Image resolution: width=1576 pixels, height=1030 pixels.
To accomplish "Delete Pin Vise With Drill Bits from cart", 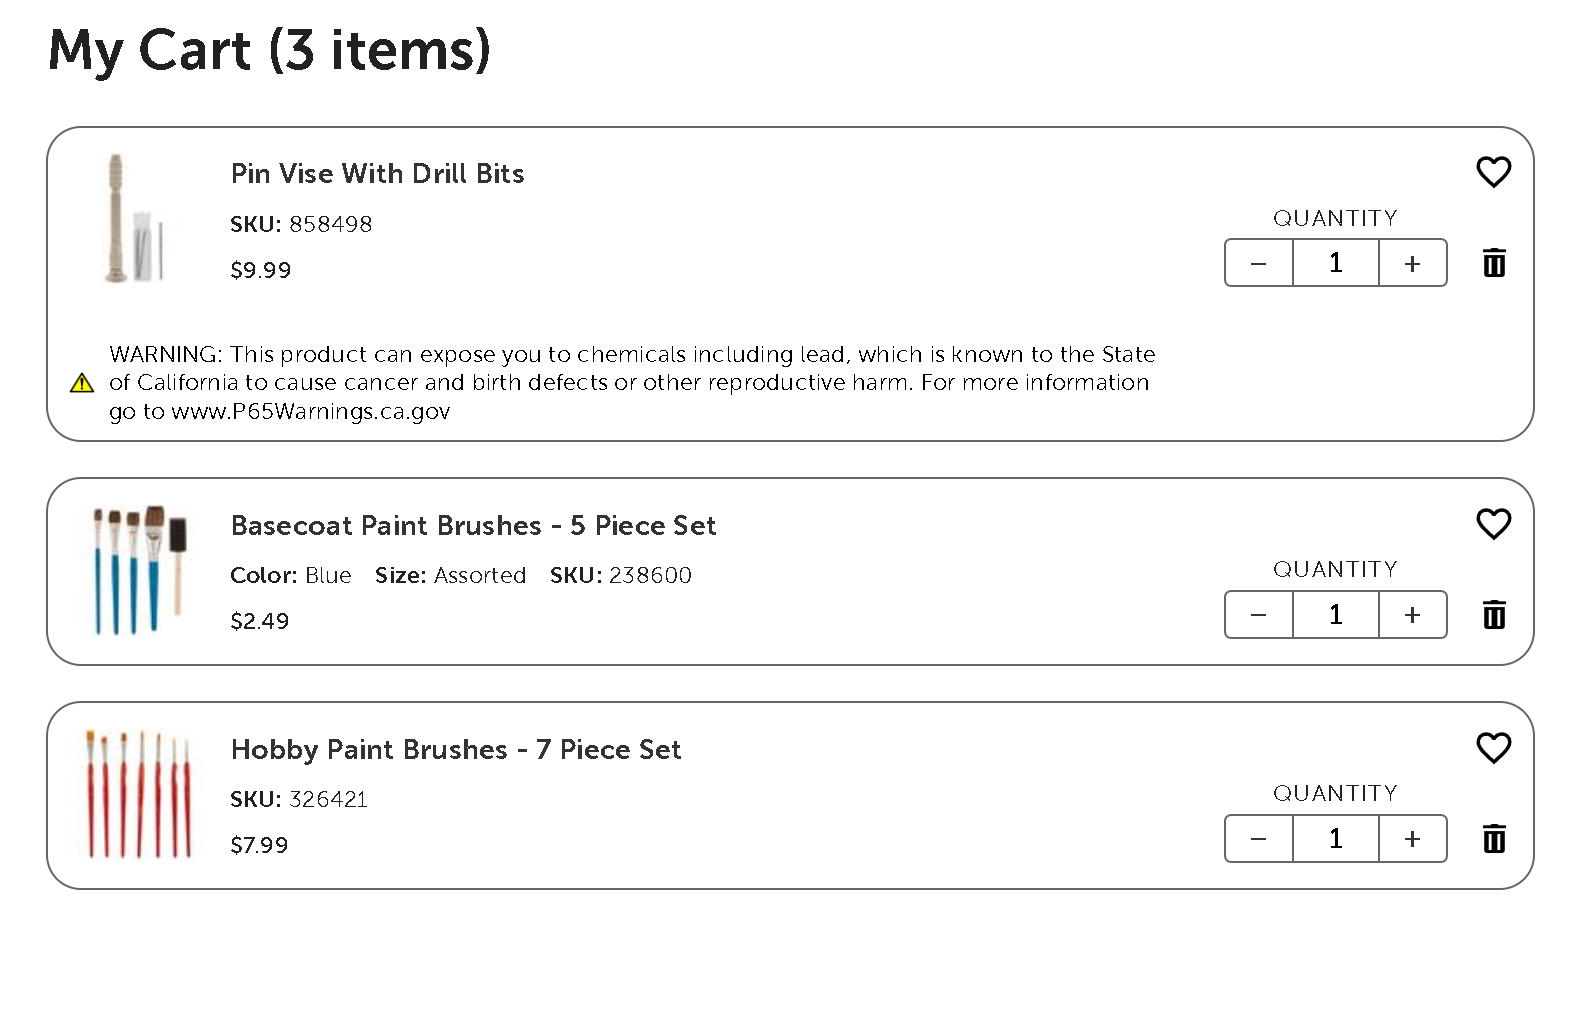I will (x=1494, y=263).
